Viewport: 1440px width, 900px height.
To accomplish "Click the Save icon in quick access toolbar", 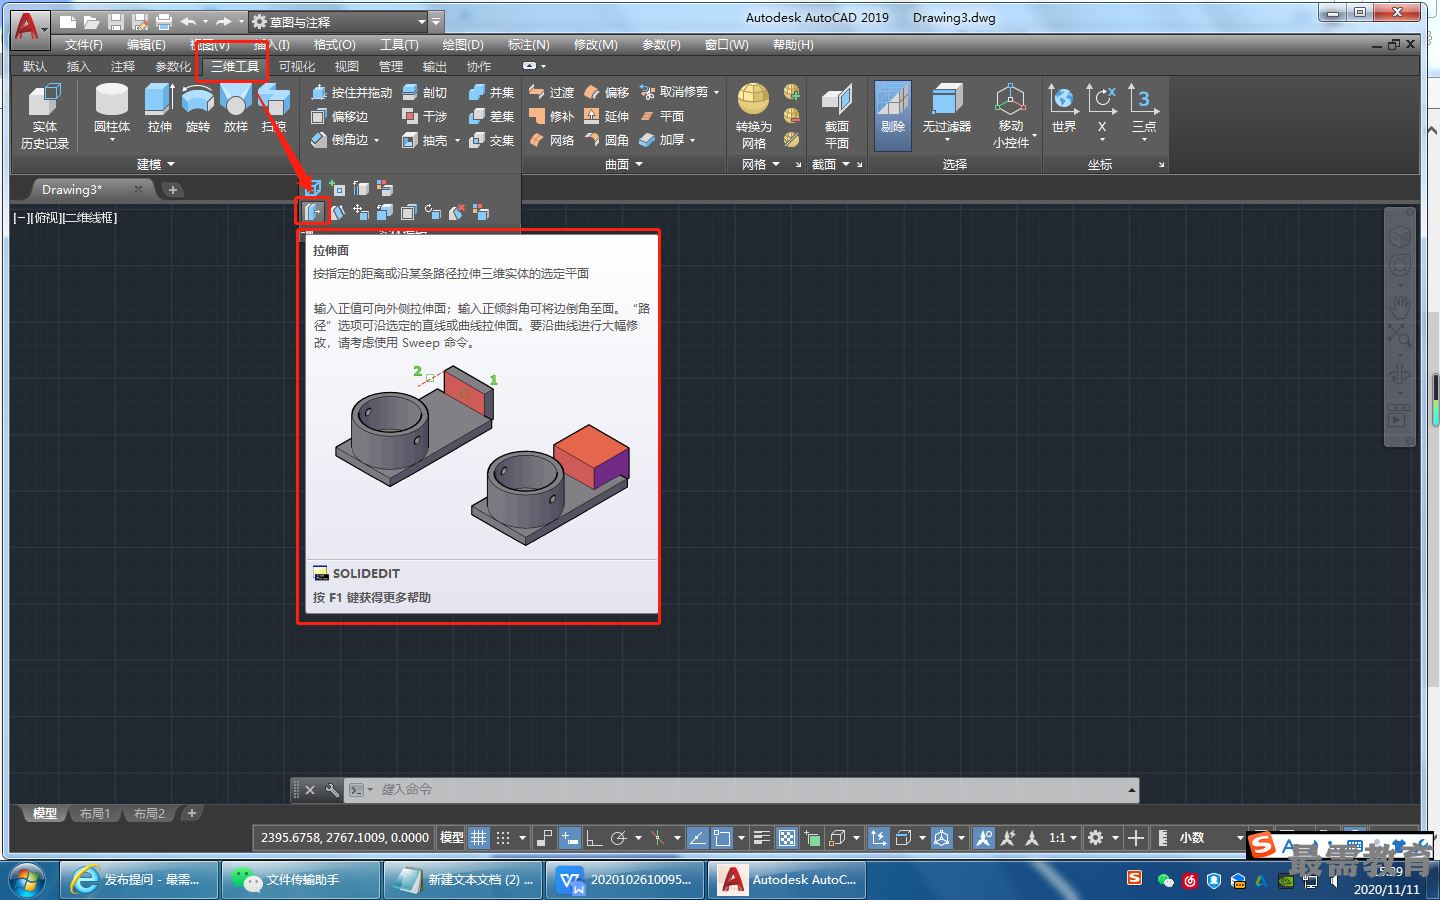I will coord(116,22).
